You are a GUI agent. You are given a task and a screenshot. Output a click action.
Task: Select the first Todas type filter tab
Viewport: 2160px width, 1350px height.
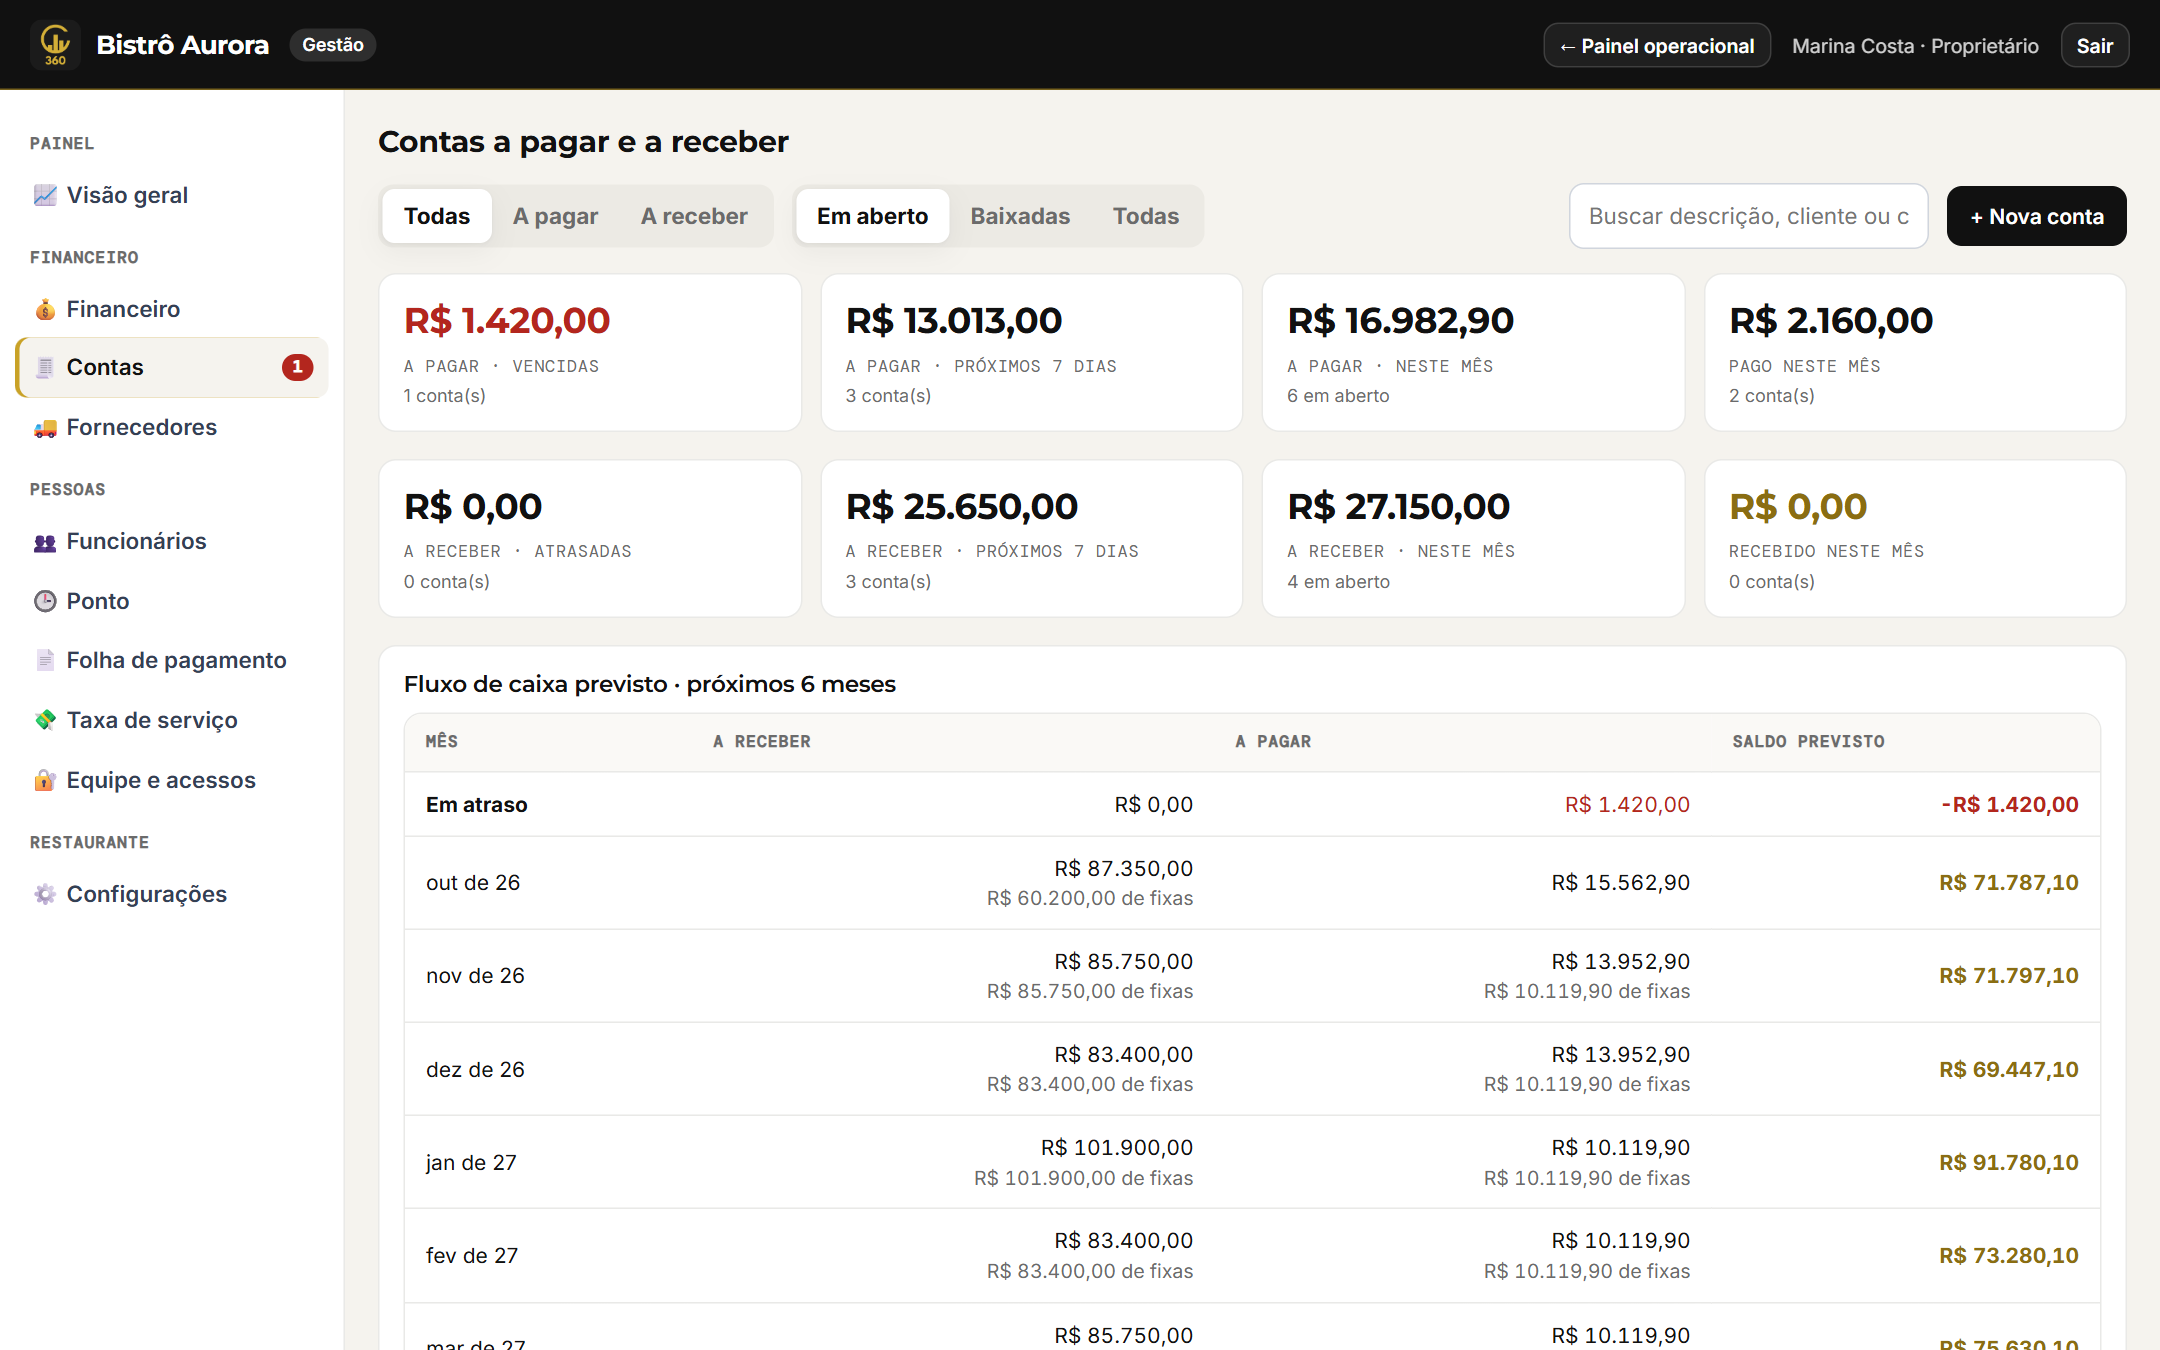[437, 216]
